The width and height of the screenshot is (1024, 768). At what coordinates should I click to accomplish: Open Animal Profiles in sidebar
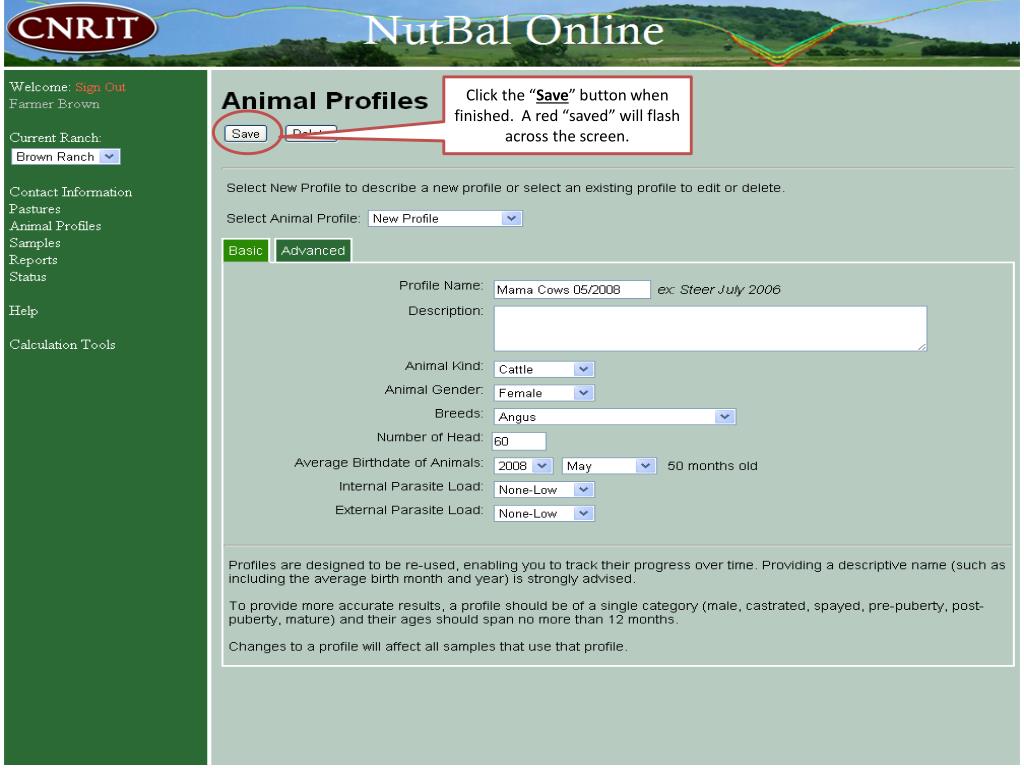(55, 226)
